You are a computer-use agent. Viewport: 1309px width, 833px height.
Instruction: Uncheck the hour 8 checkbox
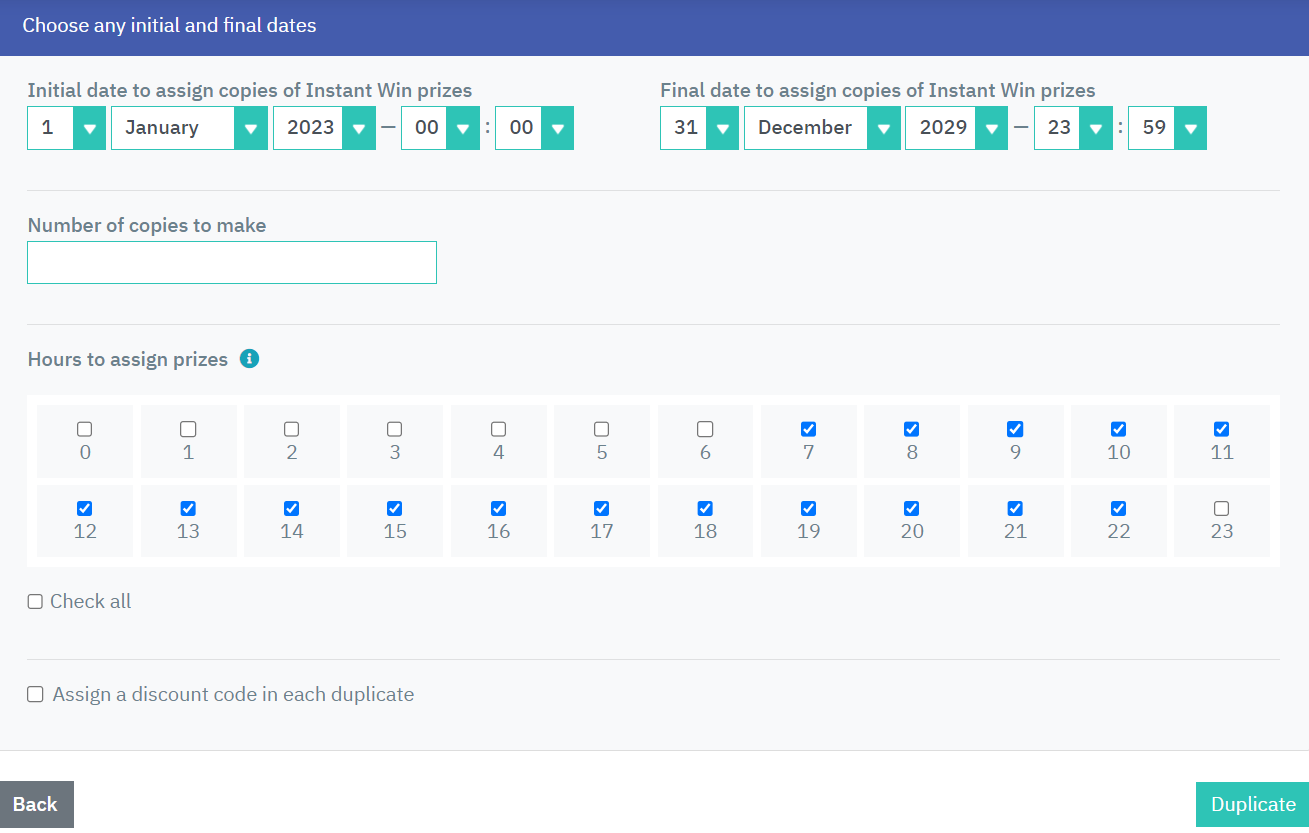click(911, 429)
